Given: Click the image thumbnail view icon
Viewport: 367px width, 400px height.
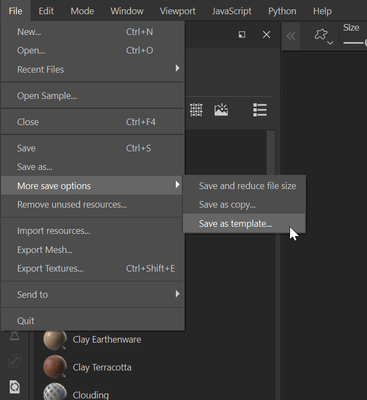Looking at the screenshot, I should [221, 110].
